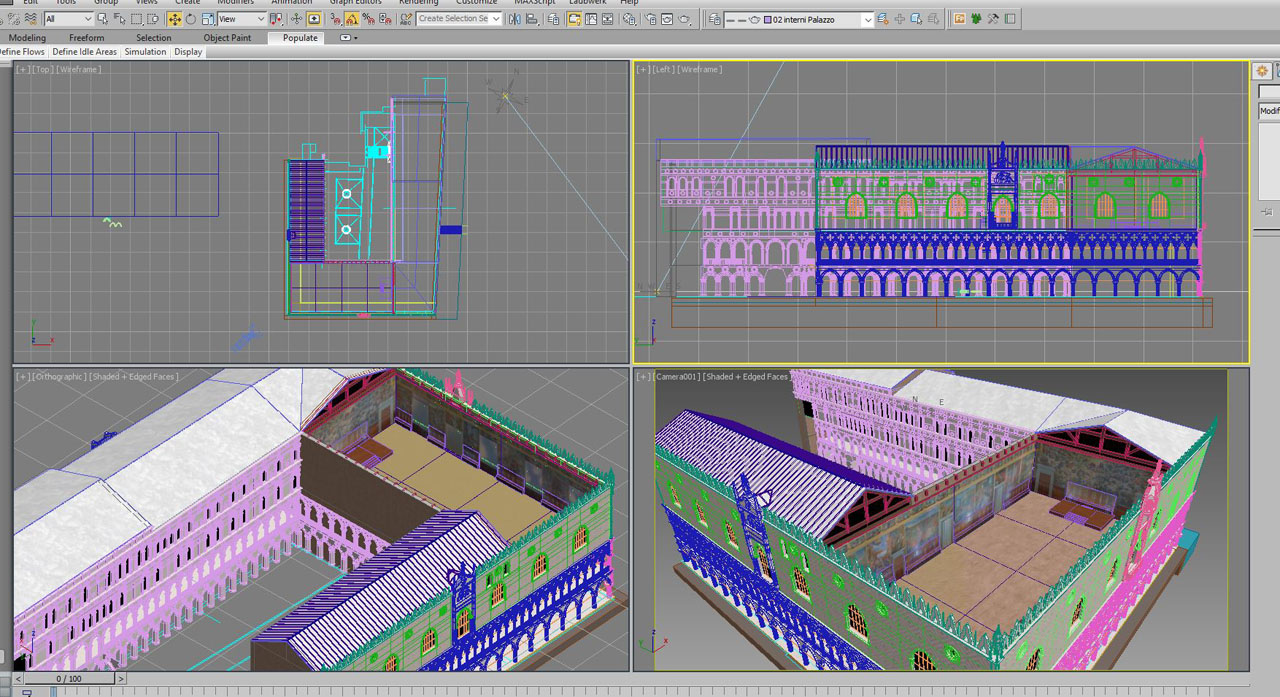This screenshot has height=697, width=1280.
Task: Activate the Select and Rotate tool
Action: click(x=191, y=19)
